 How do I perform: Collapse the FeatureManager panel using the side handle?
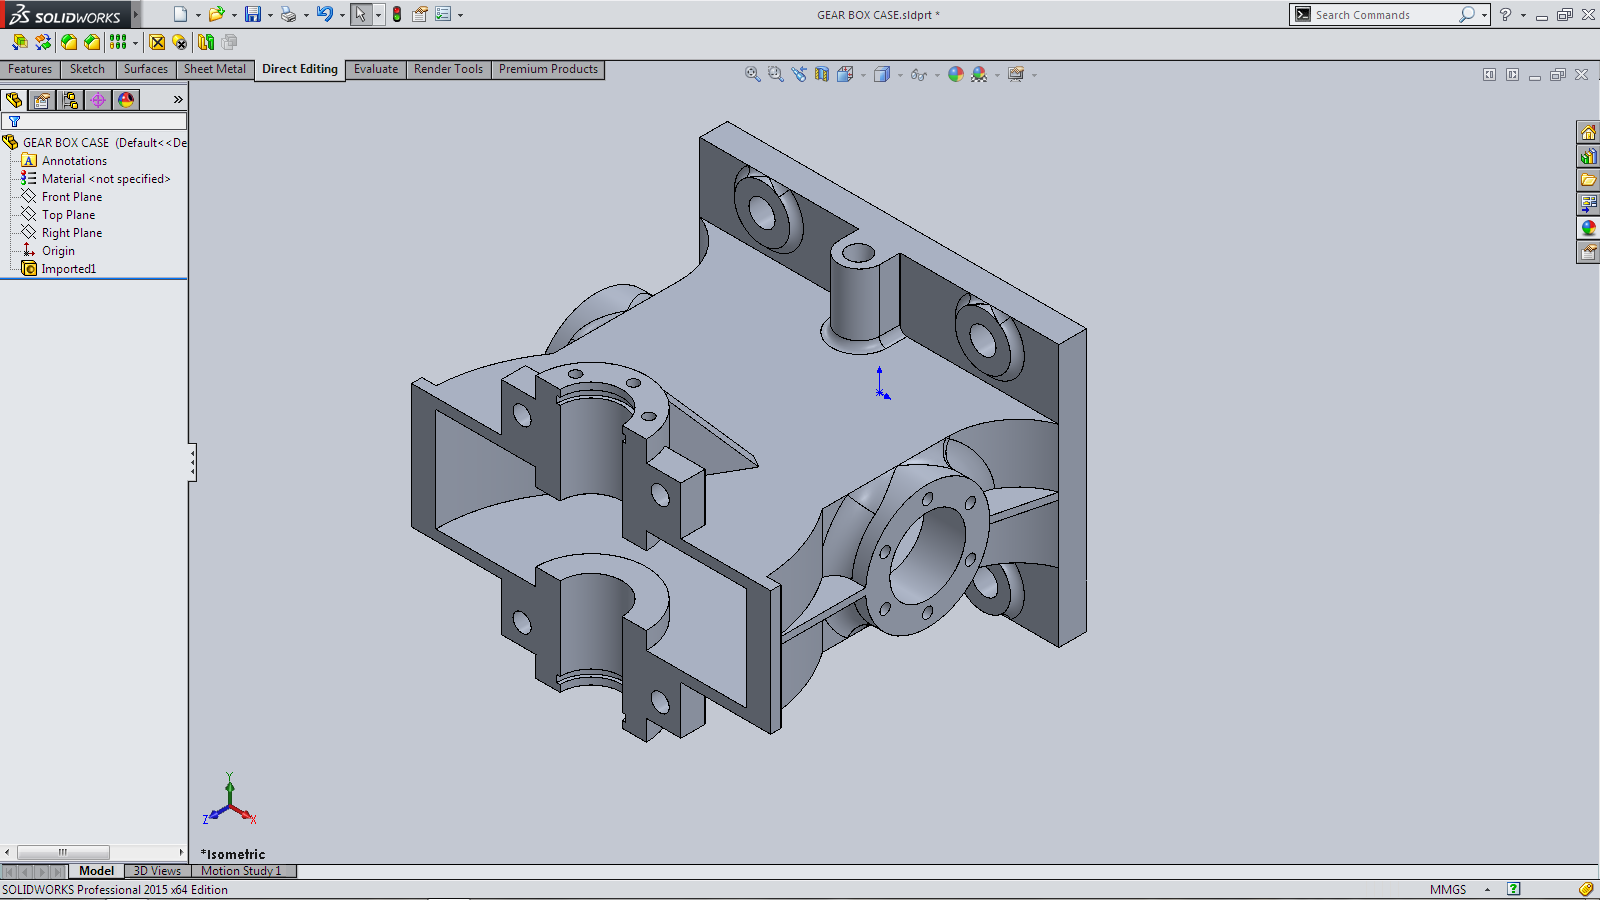coord(192,462)
